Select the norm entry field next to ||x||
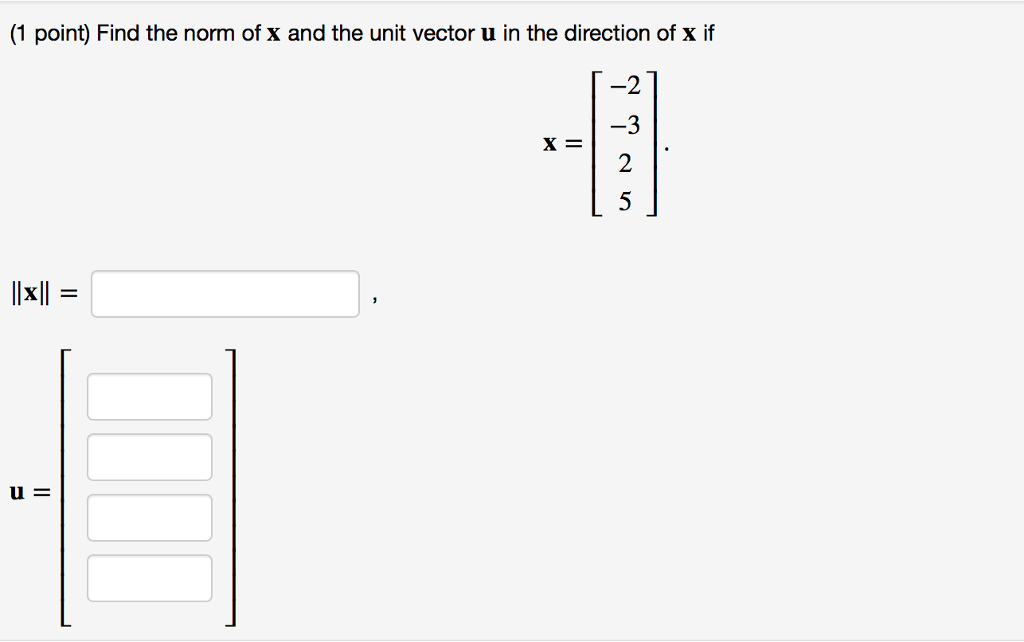This screenshot has height=642, width=1024. [x=225, y=293]
